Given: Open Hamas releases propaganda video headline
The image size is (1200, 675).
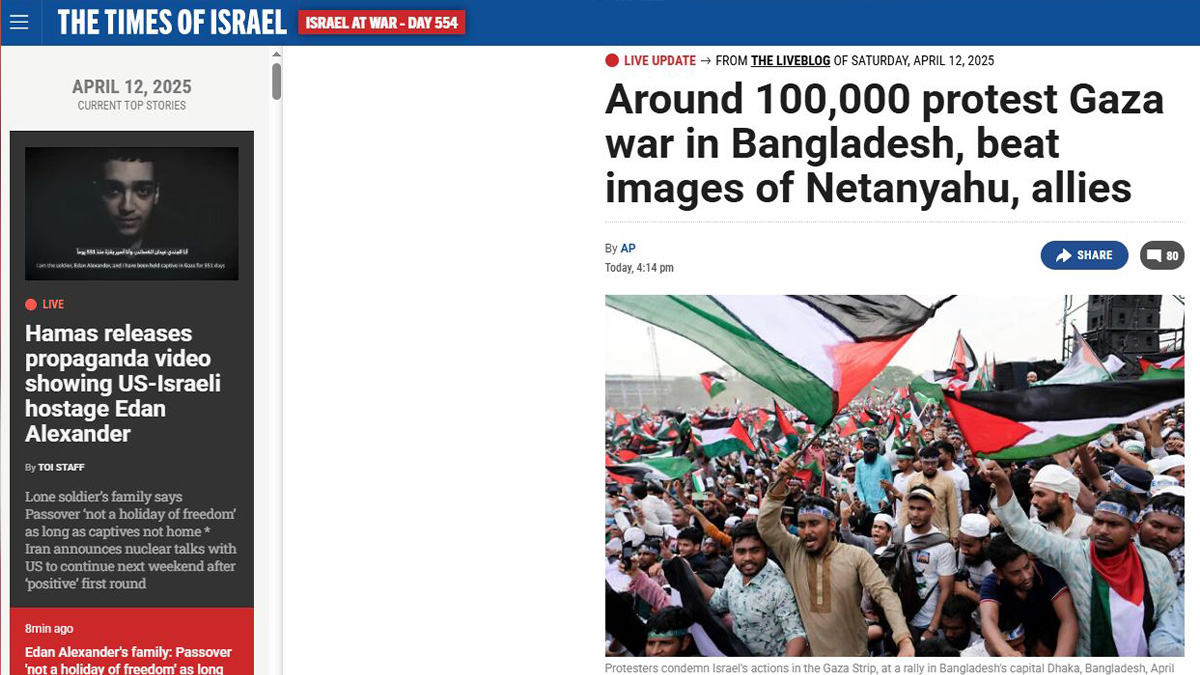Looking at the screenshot, I should tap(123, 383).
